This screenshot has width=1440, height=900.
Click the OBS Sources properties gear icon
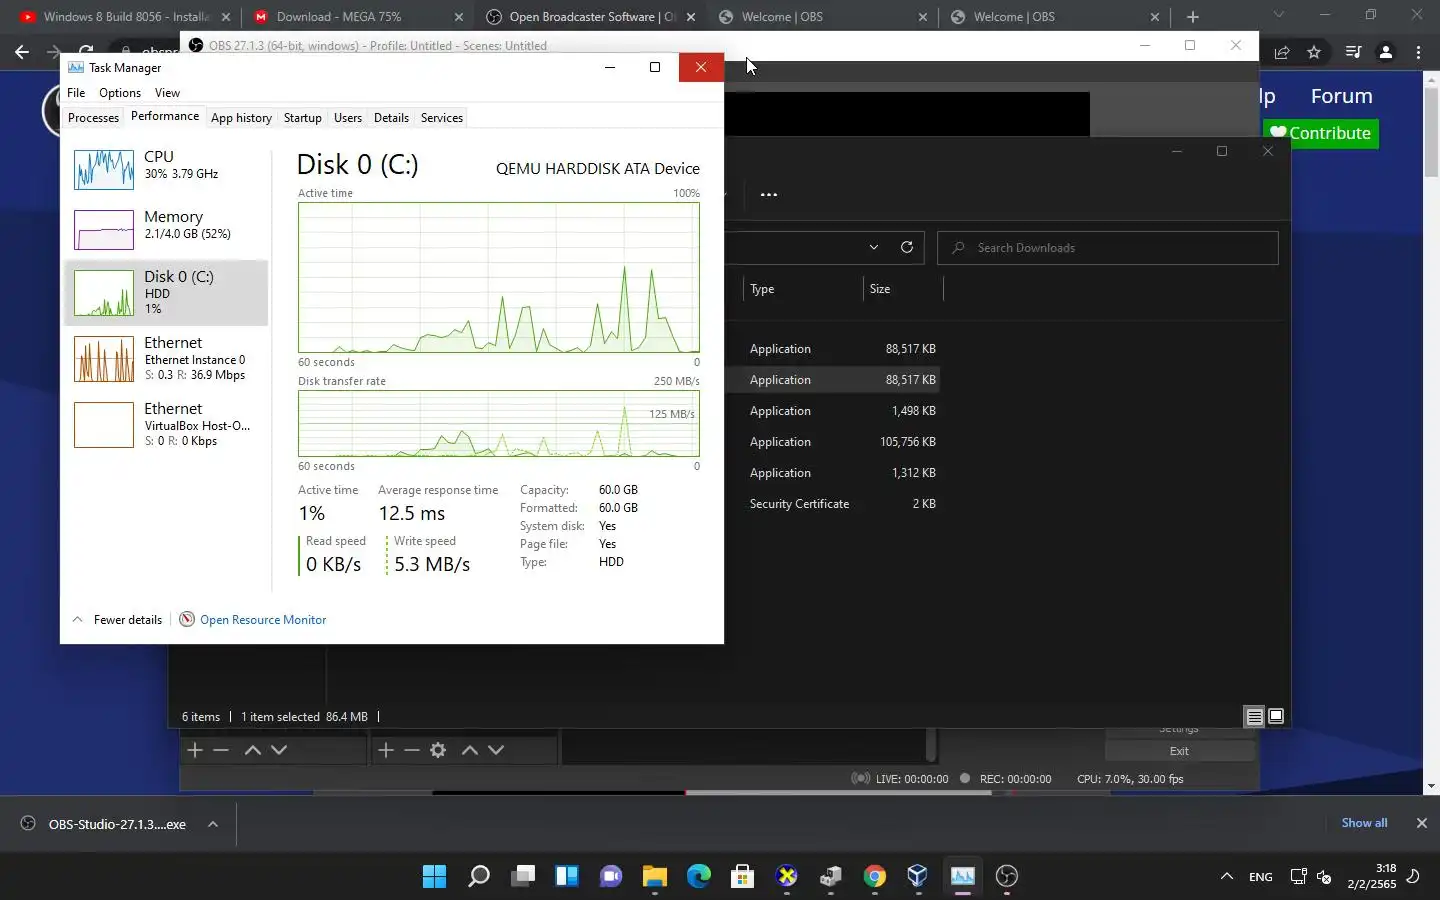(438, 750)
